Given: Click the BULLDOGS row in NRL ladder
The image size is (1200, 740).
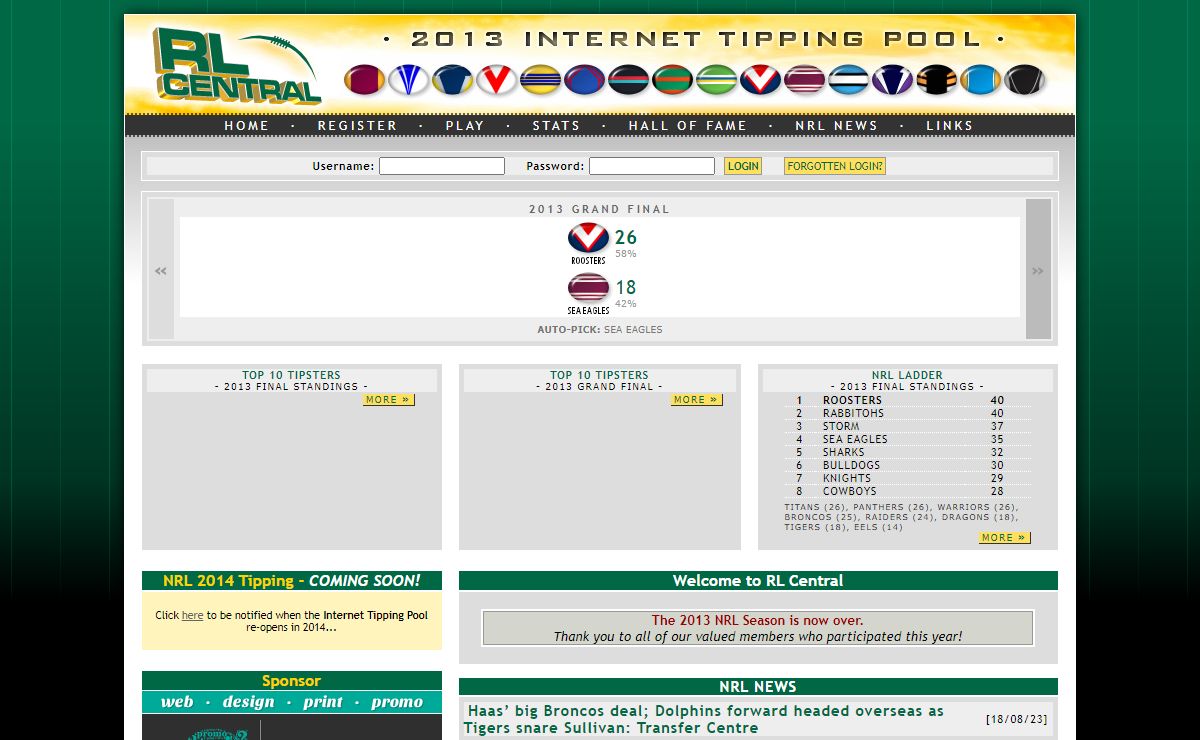Looking at the screenshot, I should (908, 465).
